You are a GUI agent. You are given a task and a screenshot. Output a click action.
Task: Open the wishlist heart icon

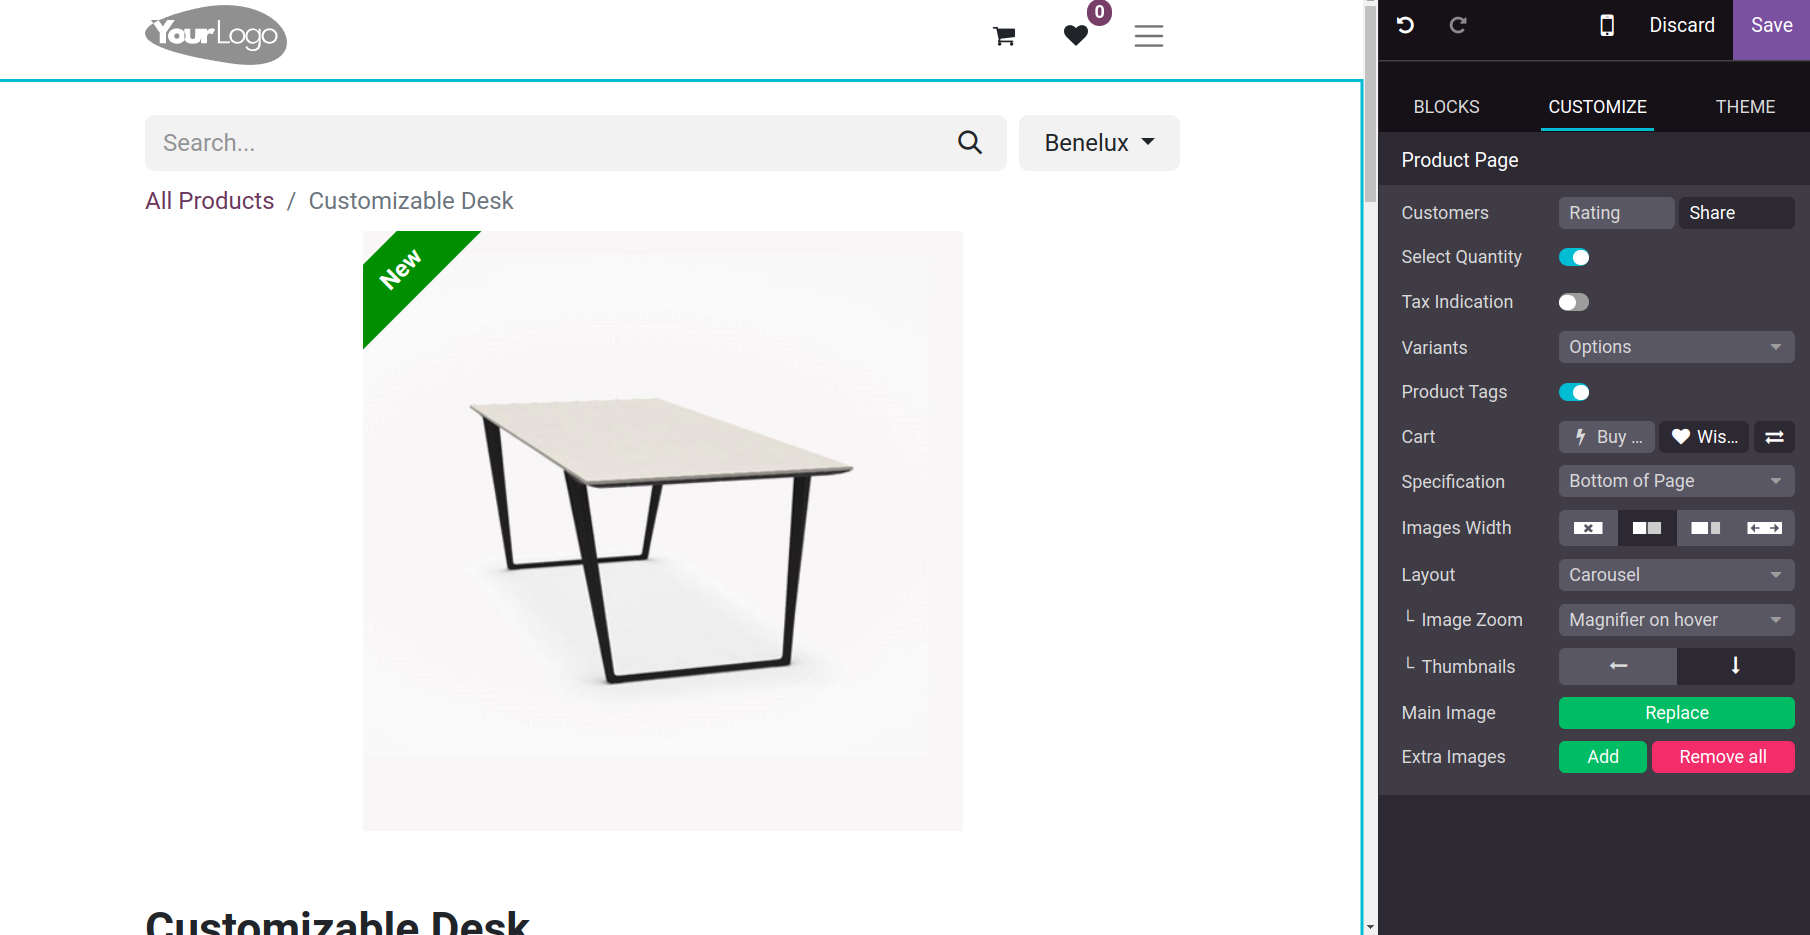pos(1076,36)
